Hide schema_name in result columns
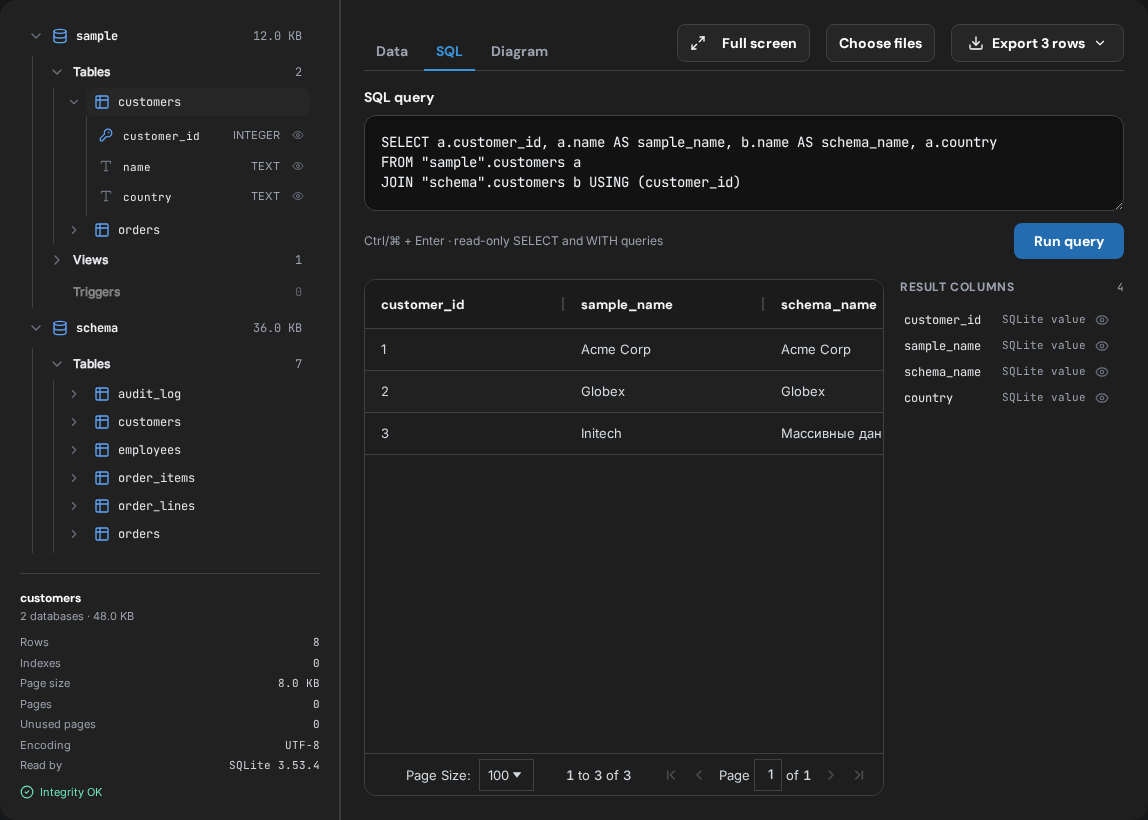The image size is (1148, 820). [1102, 372]
